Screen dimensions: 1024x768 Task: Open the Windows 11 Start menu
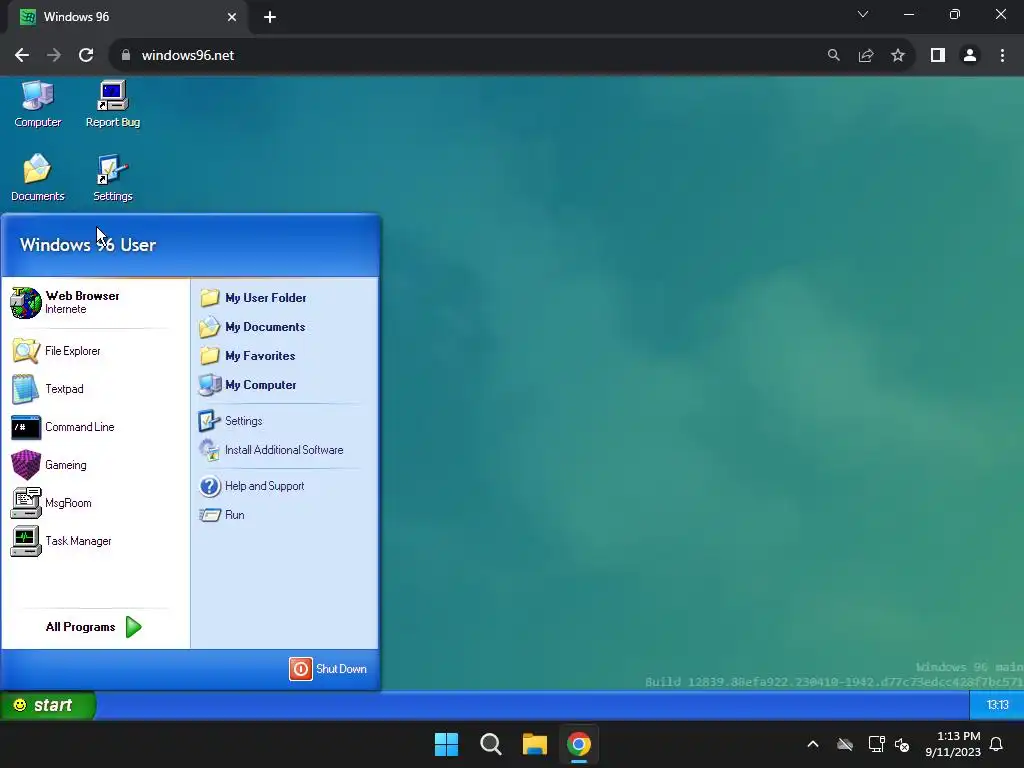tap(447, 744)
